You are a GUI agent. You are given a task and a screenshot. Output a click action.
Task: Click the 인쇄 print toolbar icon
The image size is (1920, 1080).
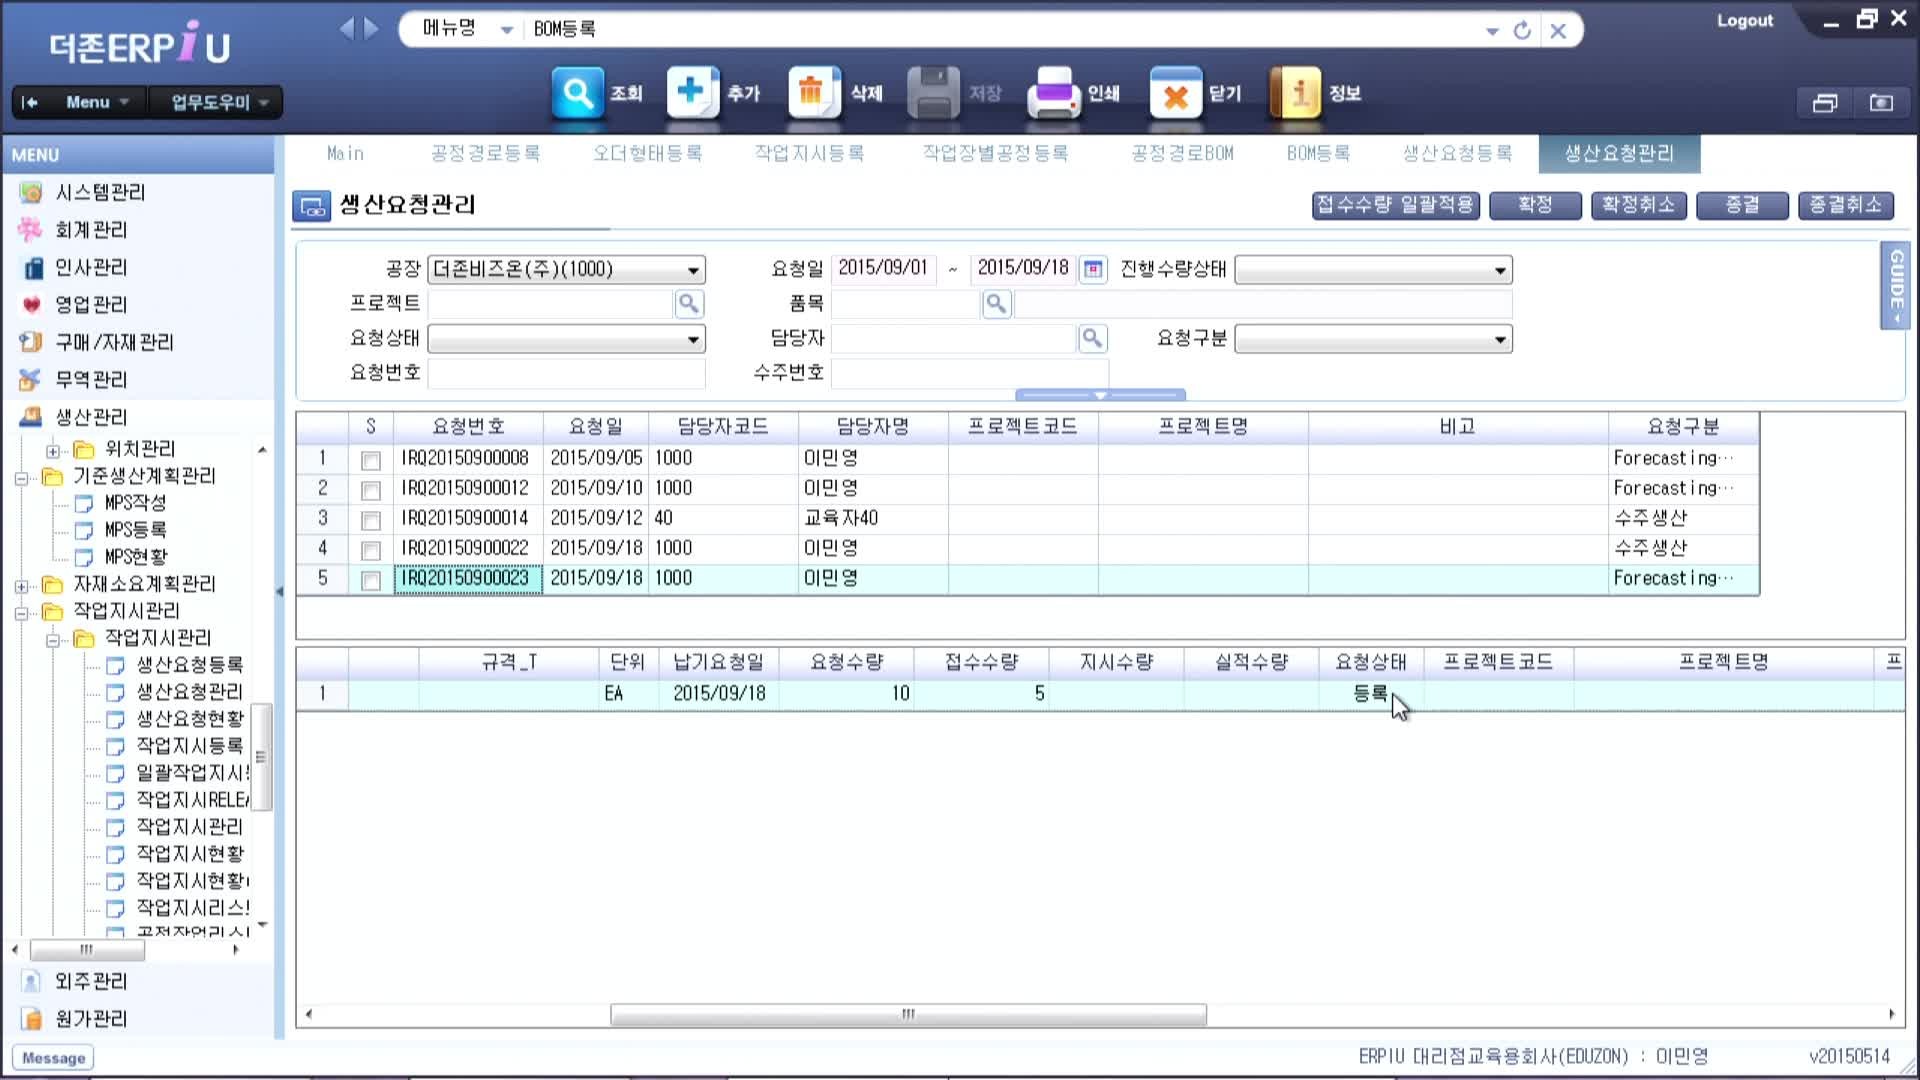coord(1054,94)
